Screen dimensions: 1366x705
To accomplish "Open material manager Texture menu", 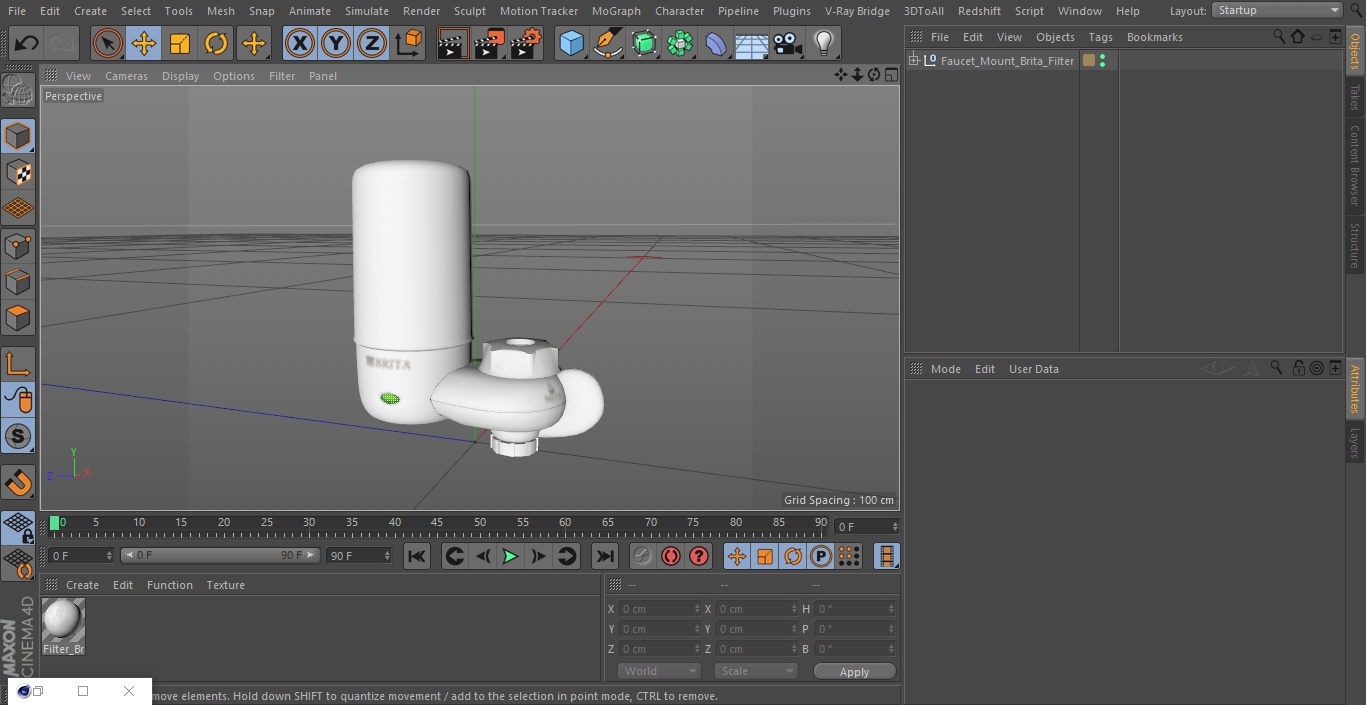I will [x=225, y=585].
